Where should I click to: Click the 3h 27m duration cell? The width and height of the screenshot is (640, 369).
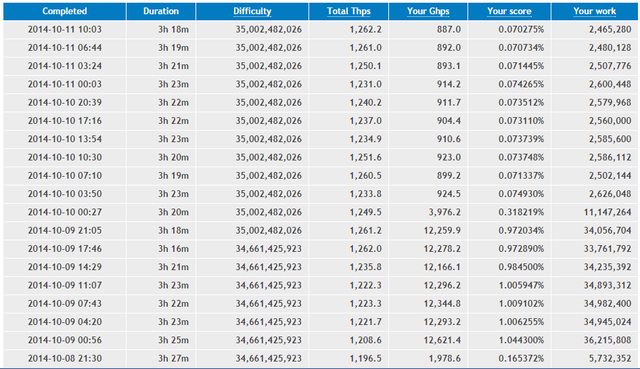[173, 358]
